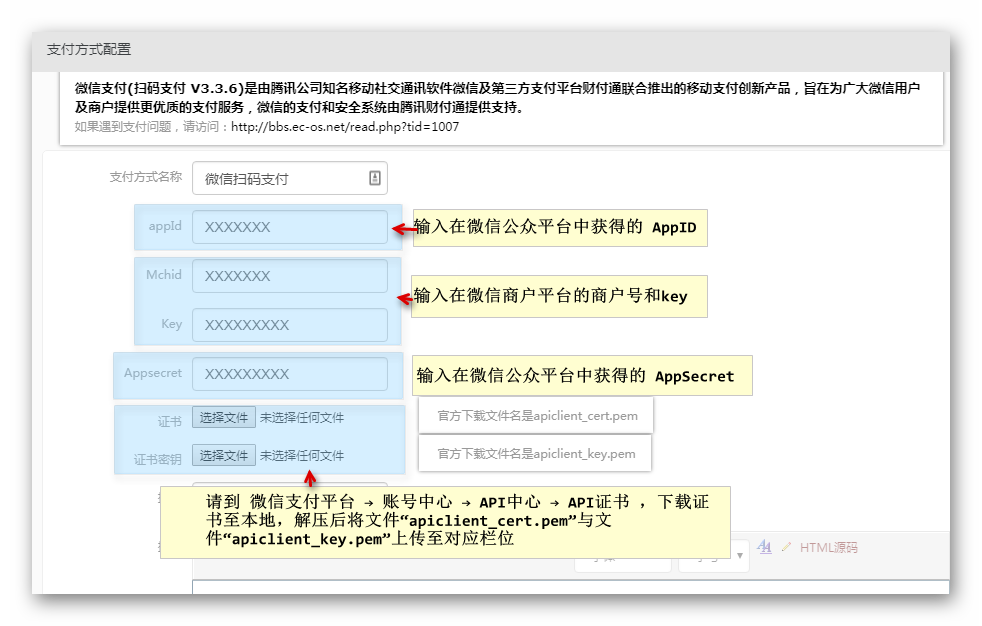The height and width of the screenshot is (626, 982).
Task: Click the hint 官方下载文件名是apiclient_cert.pem
Action: (537, 416)
